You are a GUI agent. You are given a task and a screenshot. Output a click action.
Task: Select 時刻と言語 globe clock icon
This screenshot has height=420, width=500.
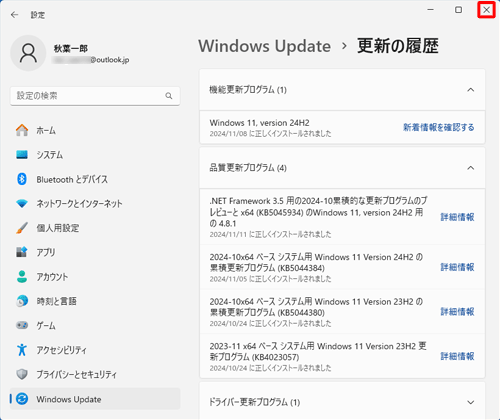pyautogui.click(x=22, y=301)
